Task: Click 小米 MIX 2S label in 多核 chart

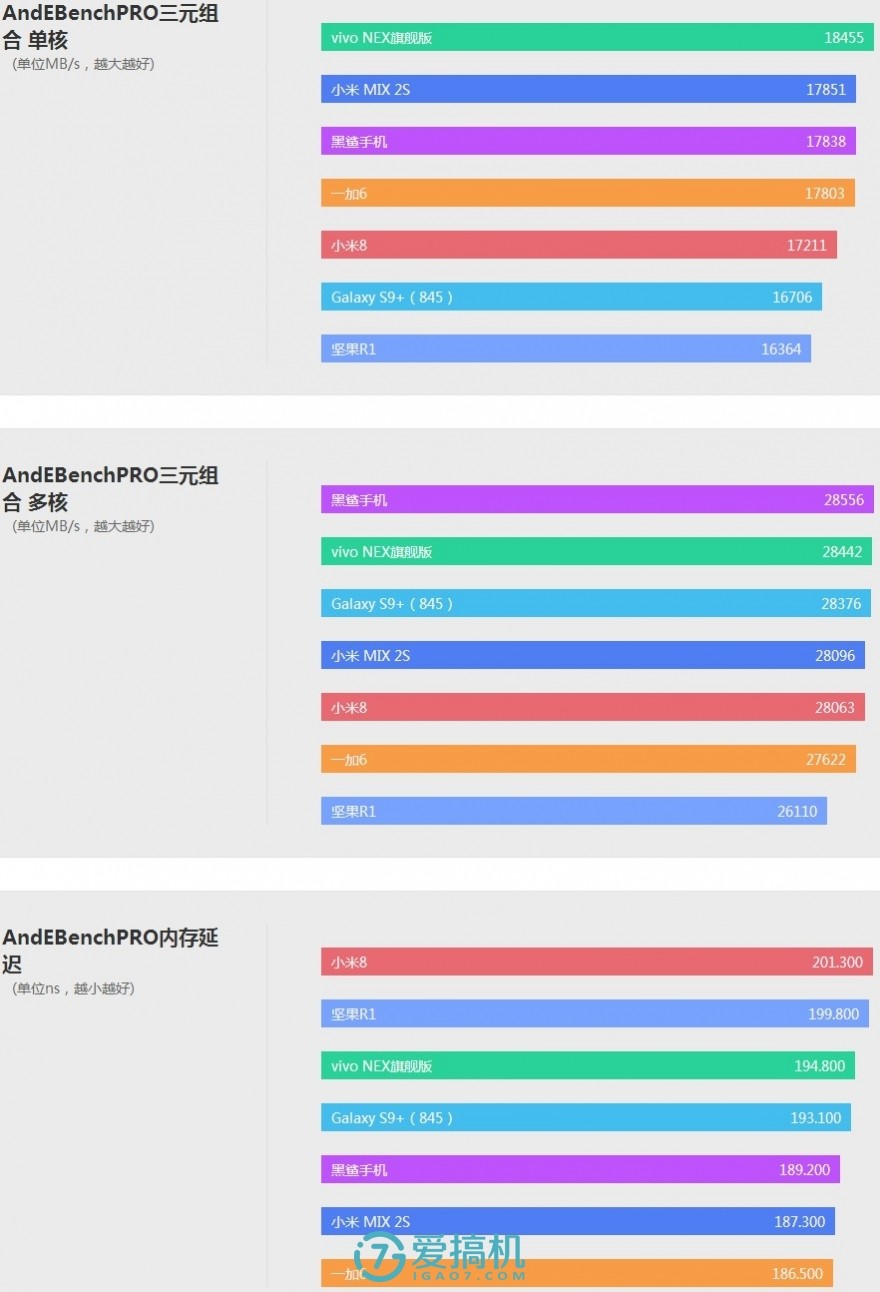Action: 370,656
